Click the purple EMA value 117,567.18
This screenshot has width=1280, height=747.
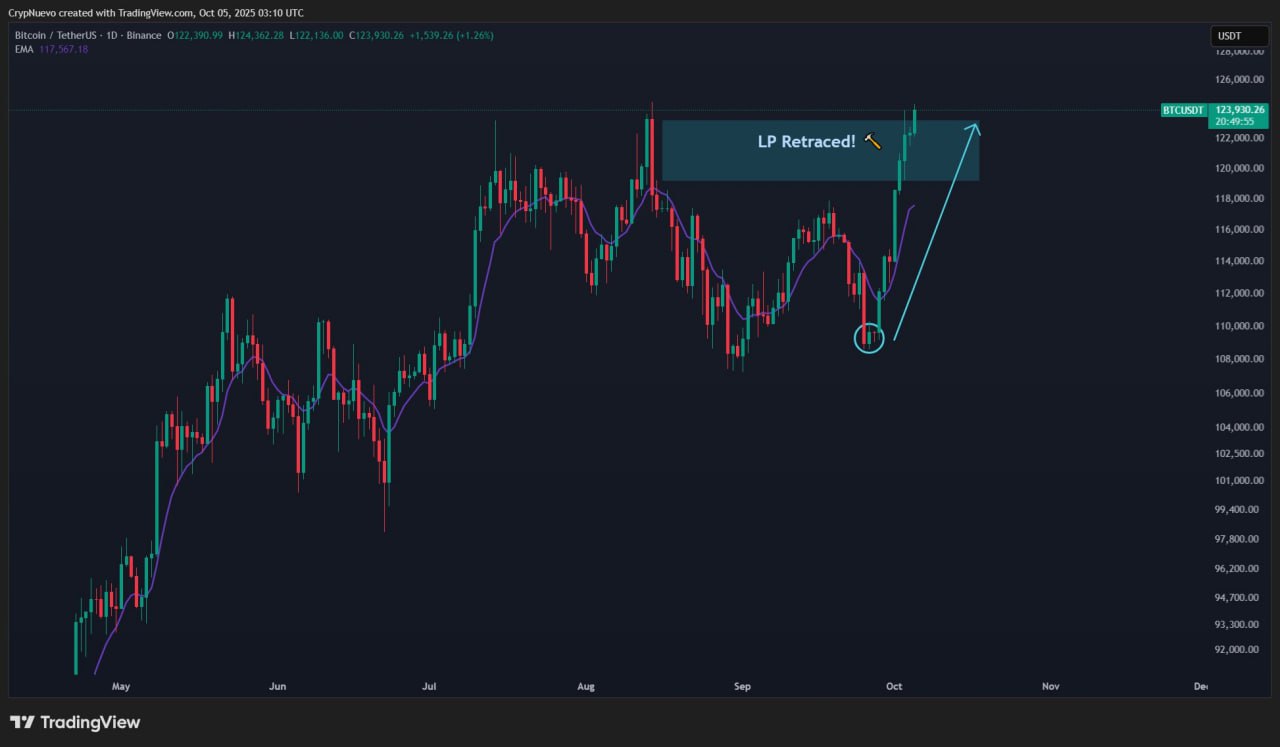(63, 49)
